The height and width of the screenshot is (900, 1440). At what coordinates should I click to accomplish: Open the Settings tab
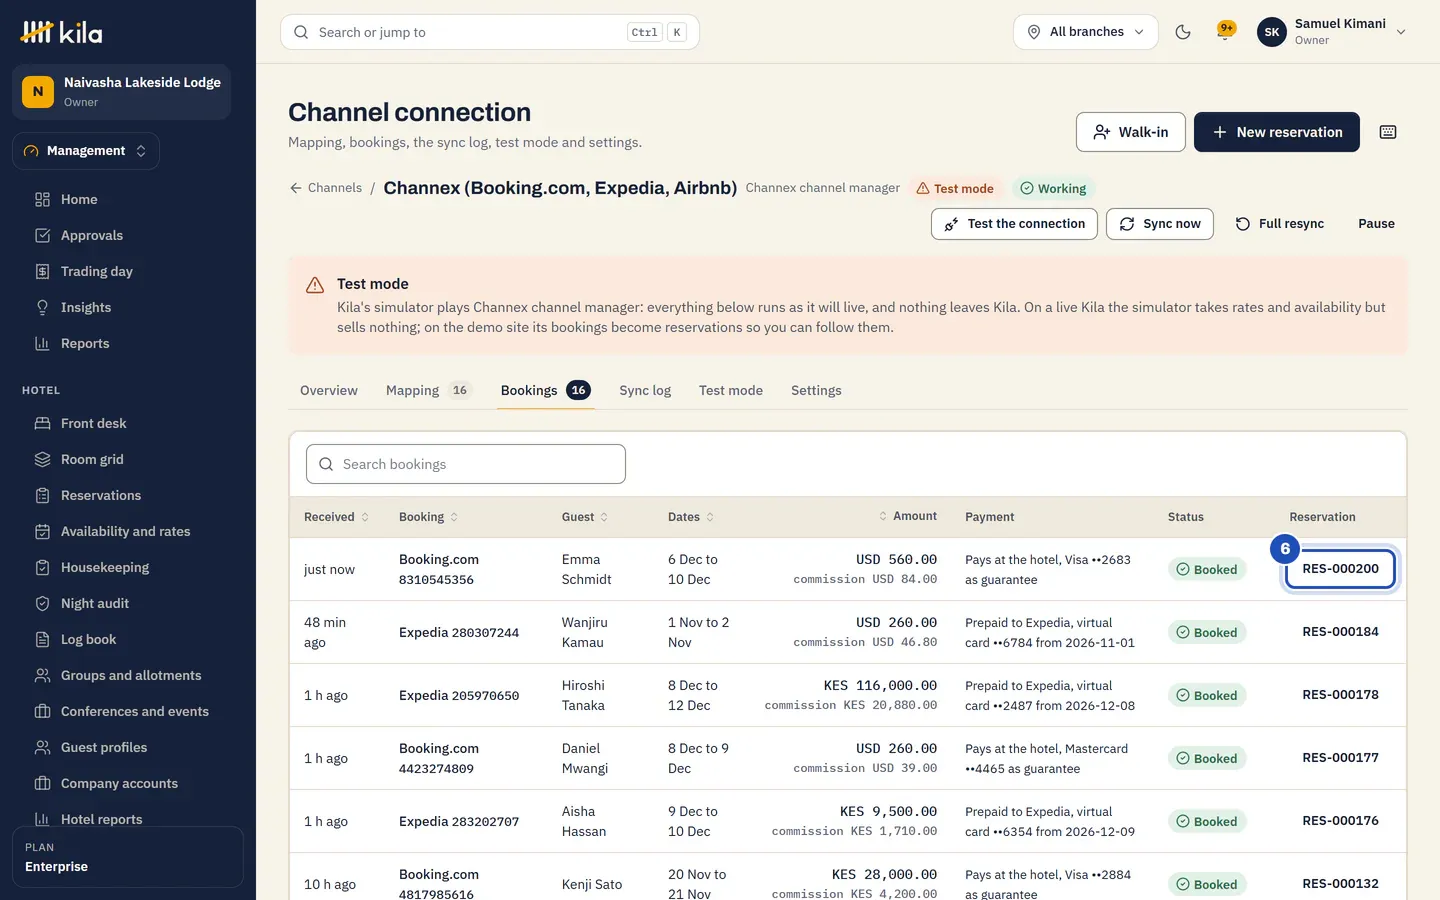pos(816,390)
